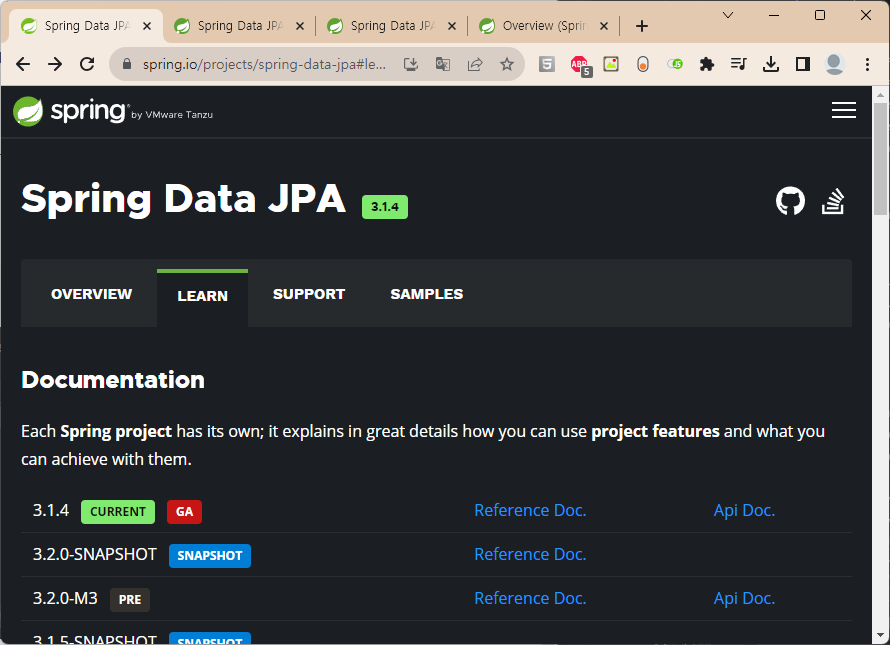
Task: Click the page scrollbar thumb
Action: 880,159
